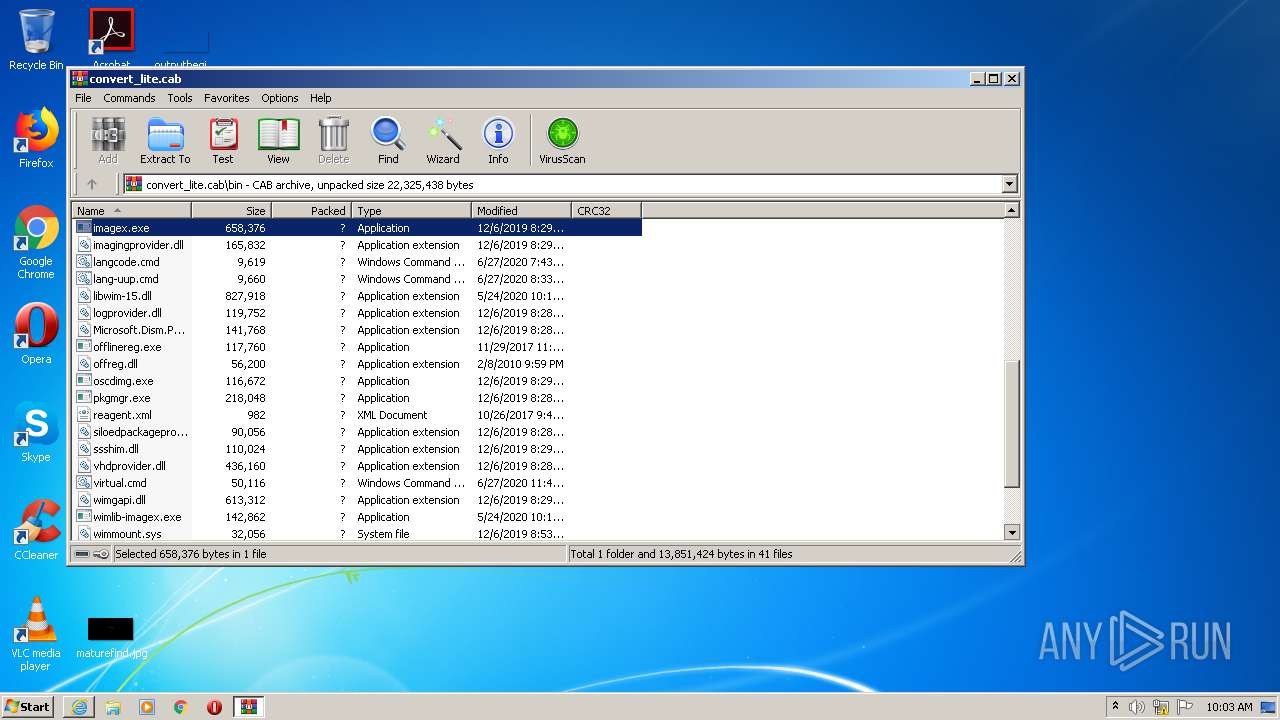Sort files by Size column
Viewport: 1280px width, 720px height.
pyautogui.click(x=231, y=210)
